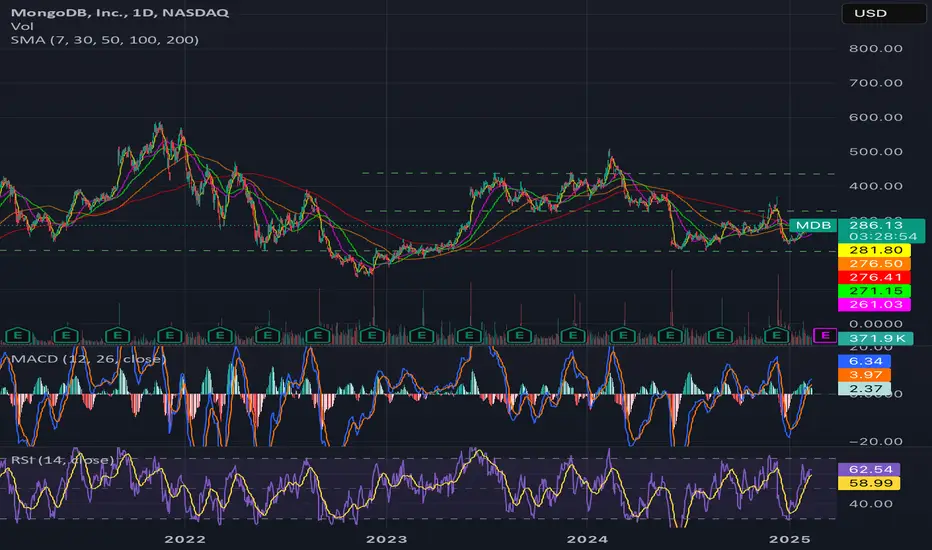Image resolution: width=932 pixels, height=550 pixels.
Task: Click the 2022 label on time axis
Action: pos(185,539)
